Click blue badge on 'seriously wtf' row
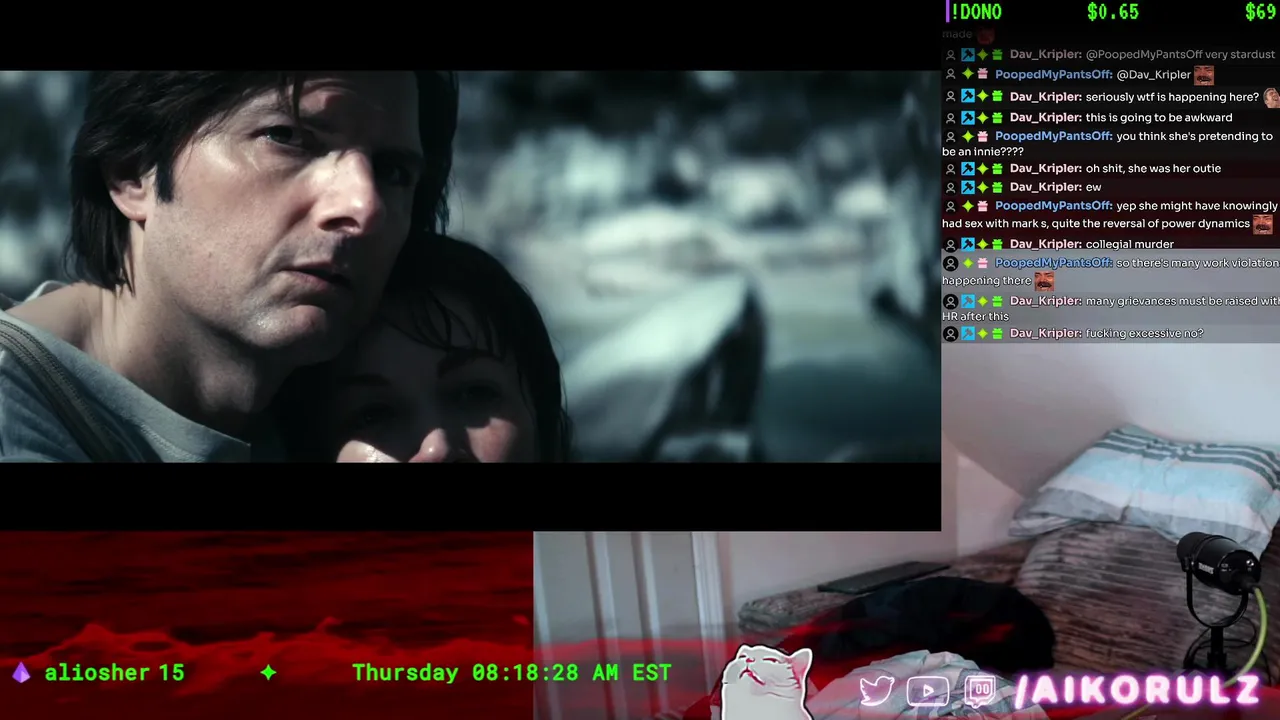1280x720 pixels. click(967, 97)
